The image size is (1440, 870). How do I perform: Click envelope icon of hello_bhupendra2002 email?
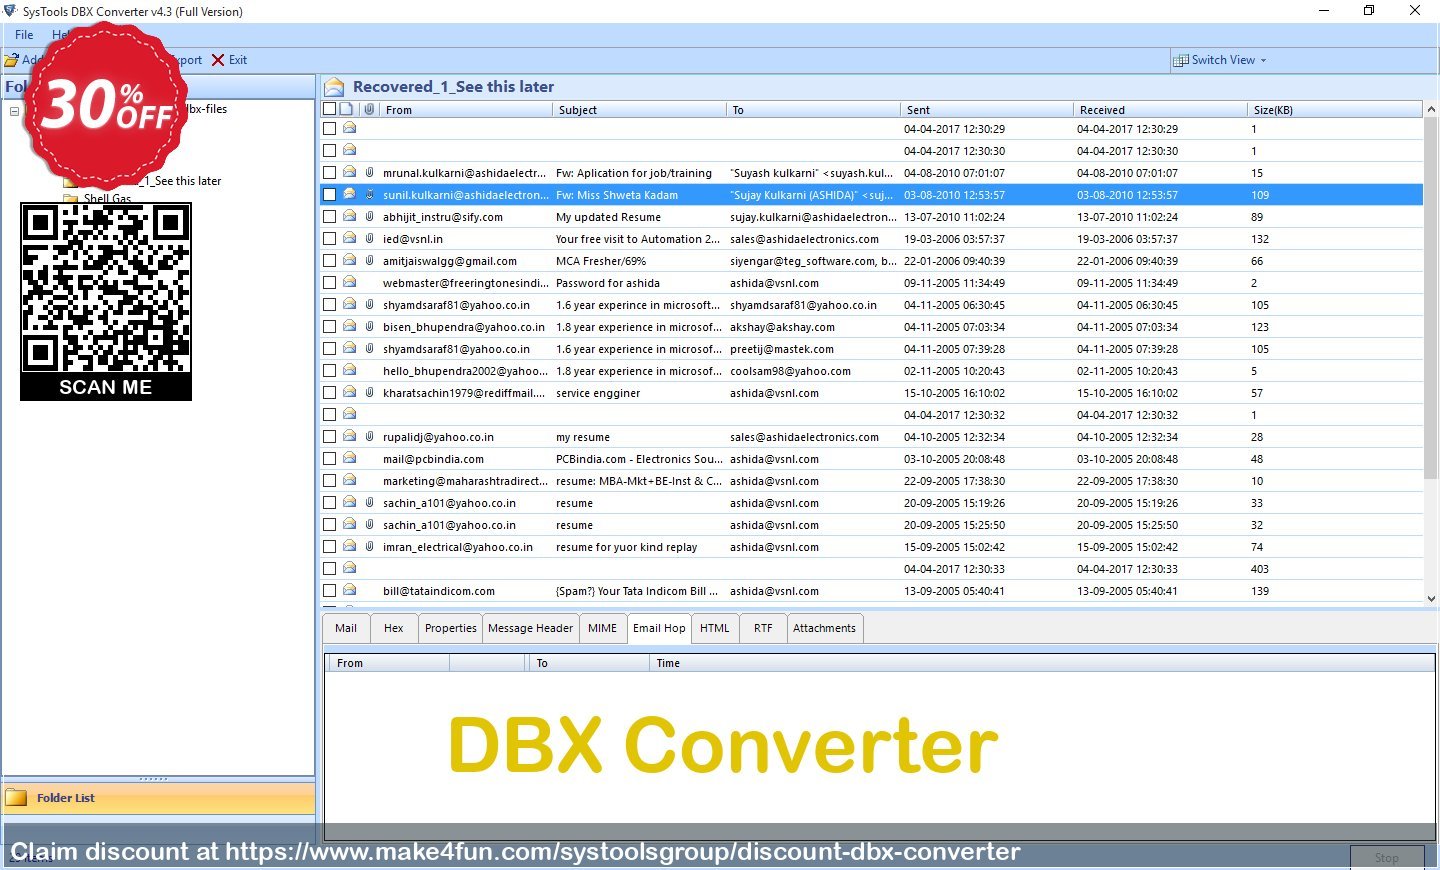click(349, 370)
